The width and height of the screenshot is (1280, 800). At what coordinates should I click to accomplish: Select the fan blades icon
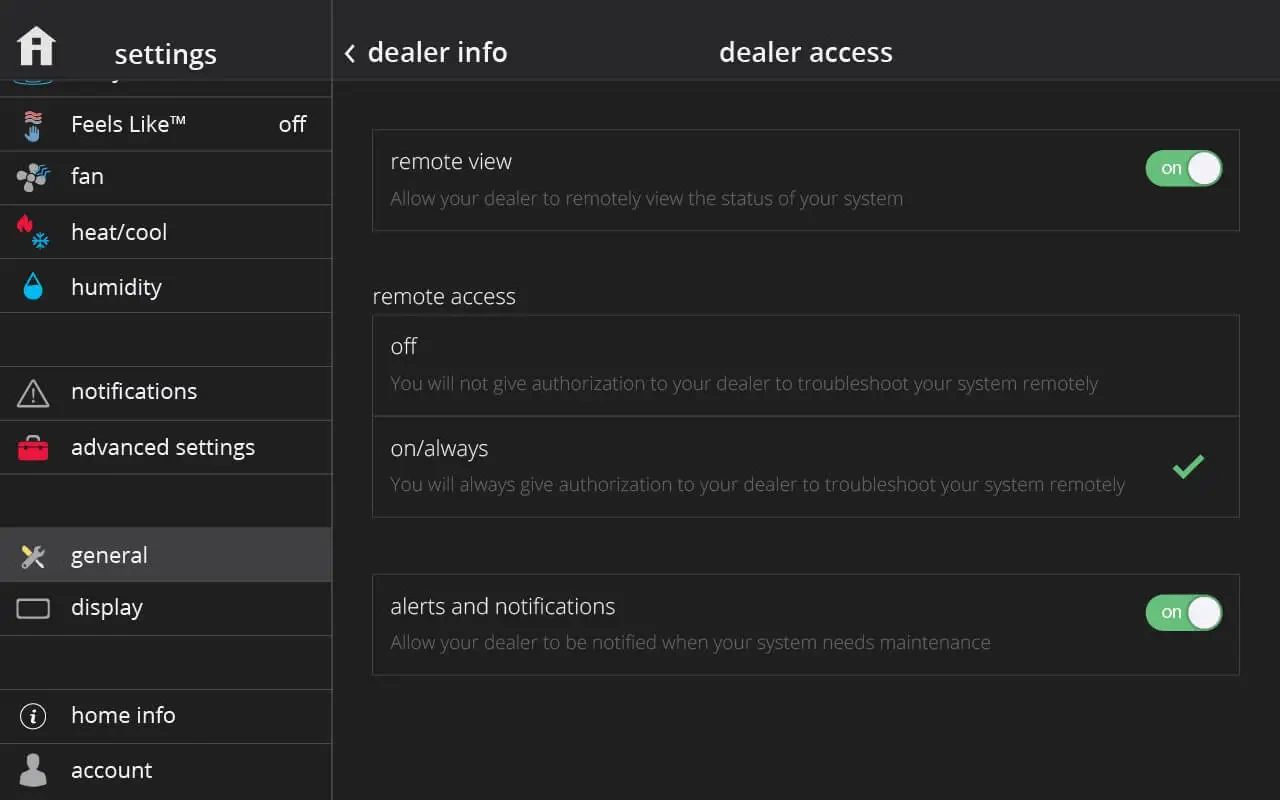point(33,178)
